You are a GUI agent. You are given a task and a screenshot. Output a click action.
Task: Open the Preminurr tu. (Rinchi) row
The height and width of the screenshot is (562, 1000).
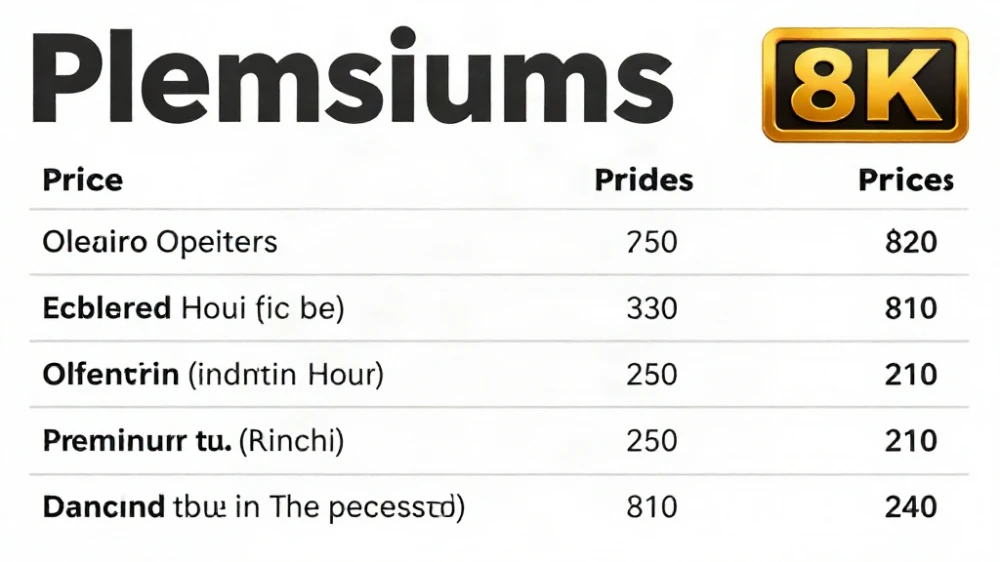[x=499, y=441]
